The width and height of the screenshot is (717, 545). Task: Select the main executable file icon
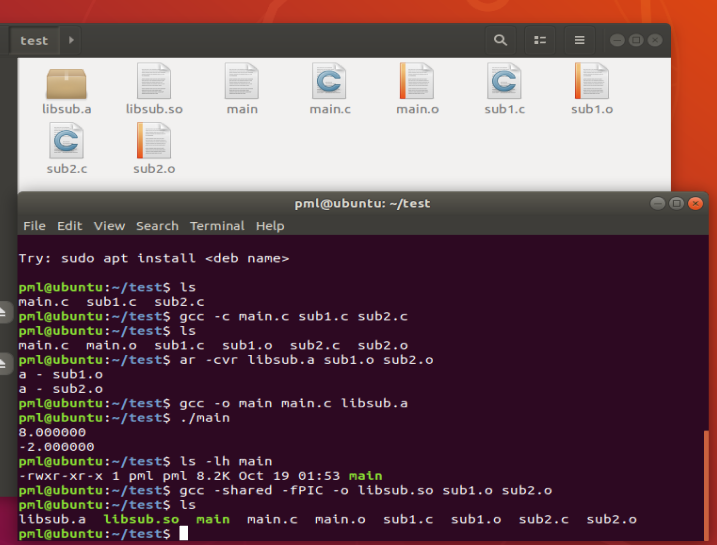click(242, 81)
